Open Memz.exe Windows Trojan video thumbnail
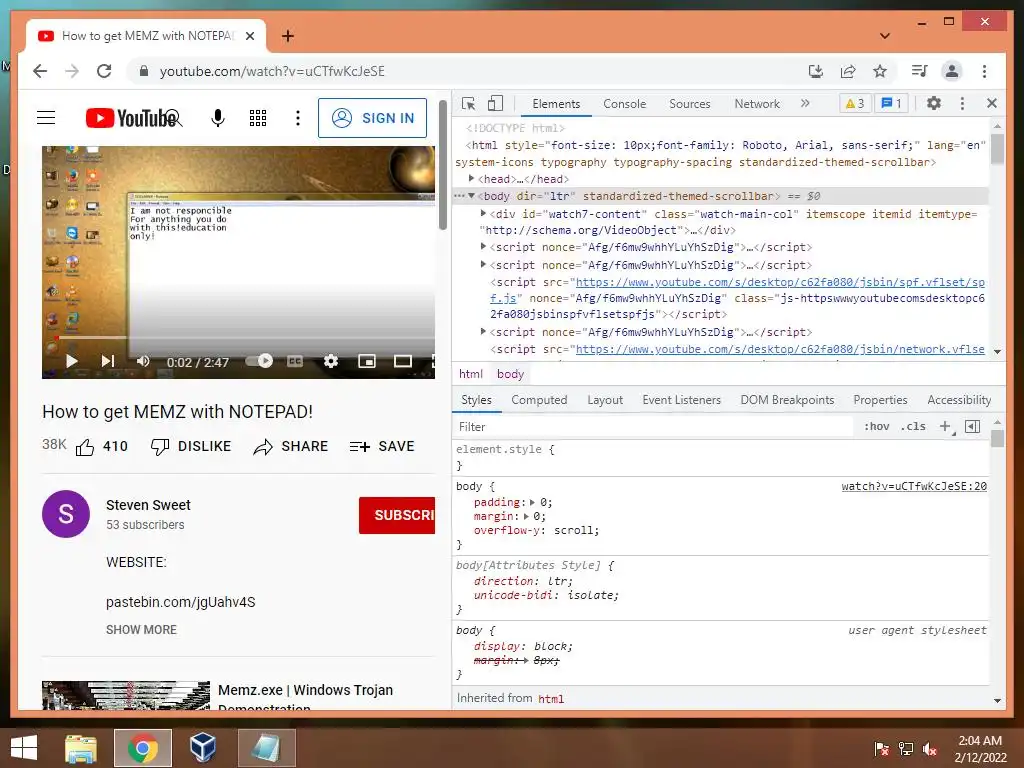The width and height of the screenshot is (1024, 768). tap(126, 696)
